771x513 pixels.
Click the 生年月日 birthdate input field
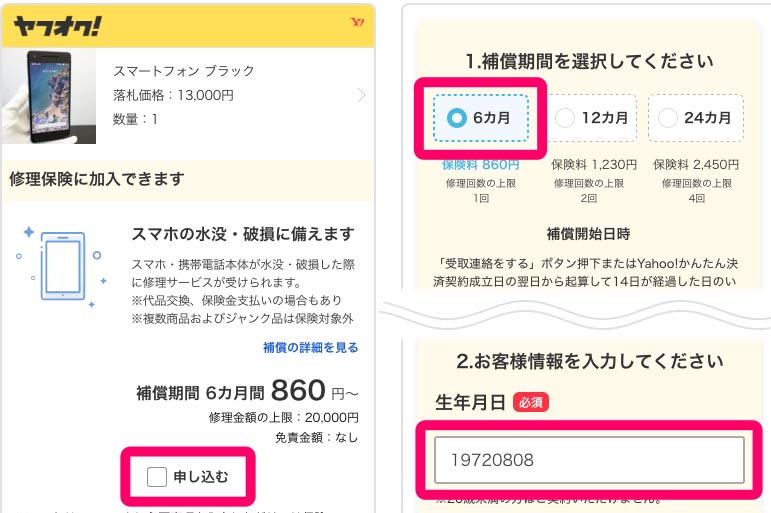589,460
